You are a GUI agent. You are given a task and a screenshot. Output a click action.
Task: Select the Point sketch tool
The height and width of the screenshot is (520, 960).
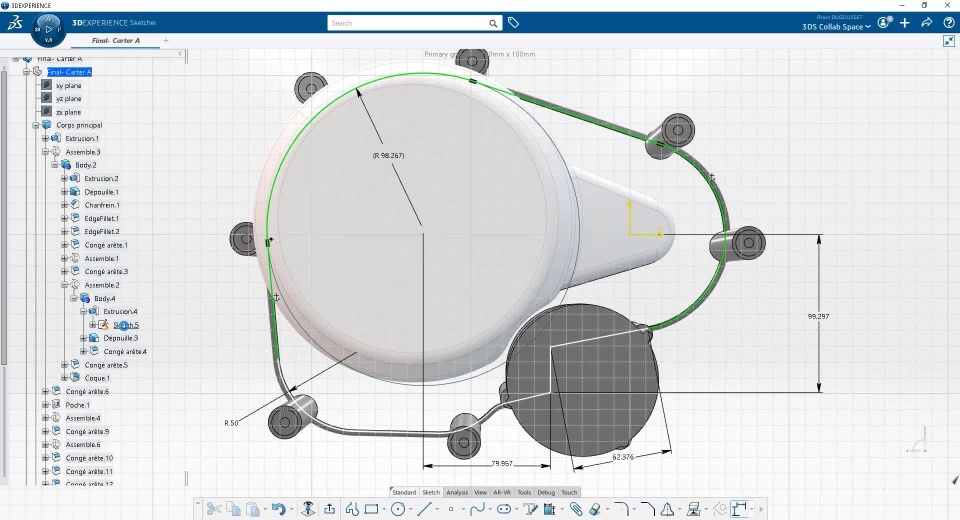(451, 508)
